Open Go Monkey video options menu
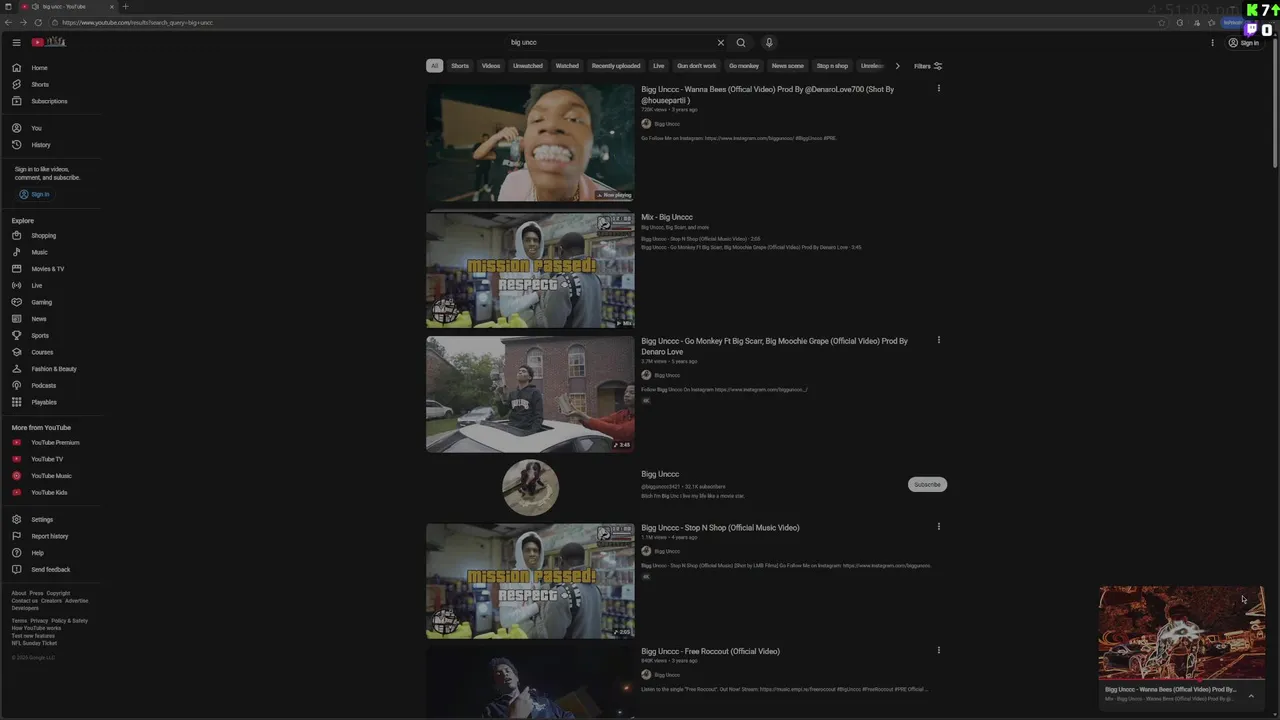The height and width of the screenshot is (720, 1280). [938, 340]
